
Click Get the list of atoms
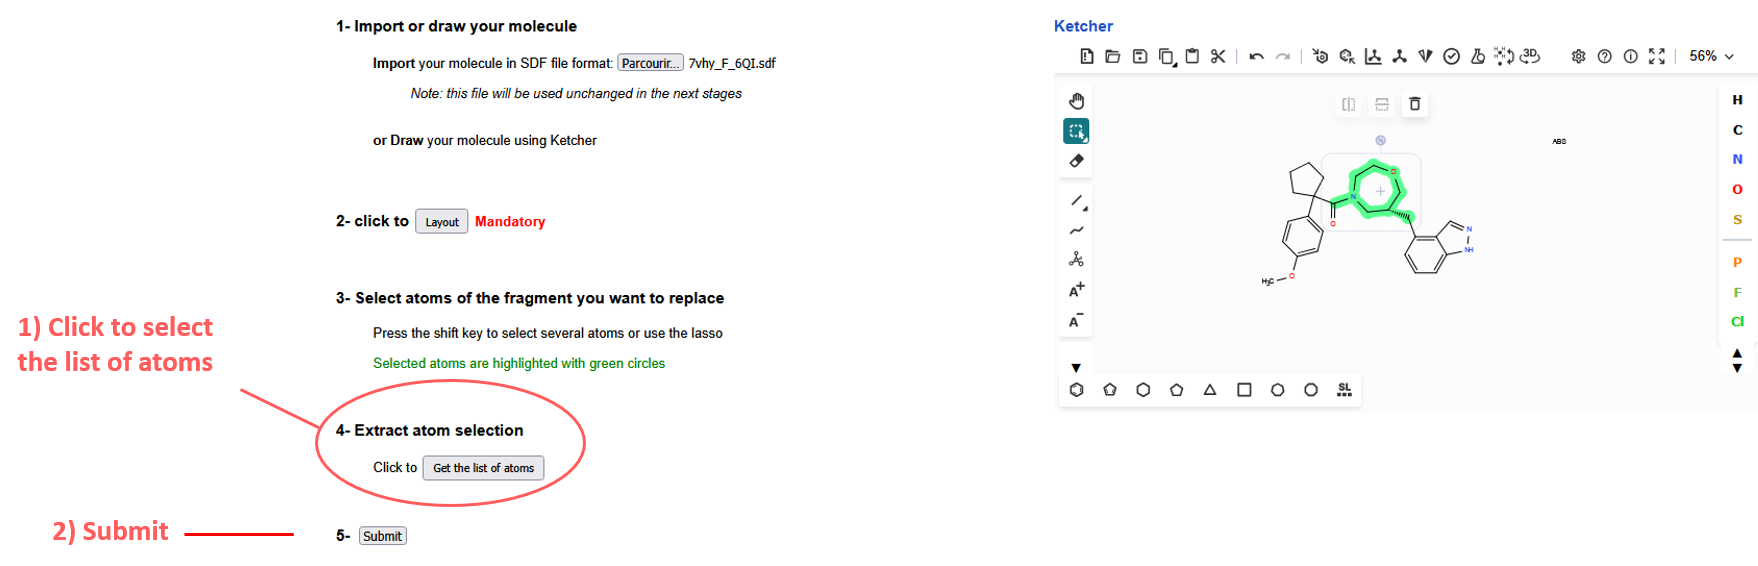(x=483, y=468)
